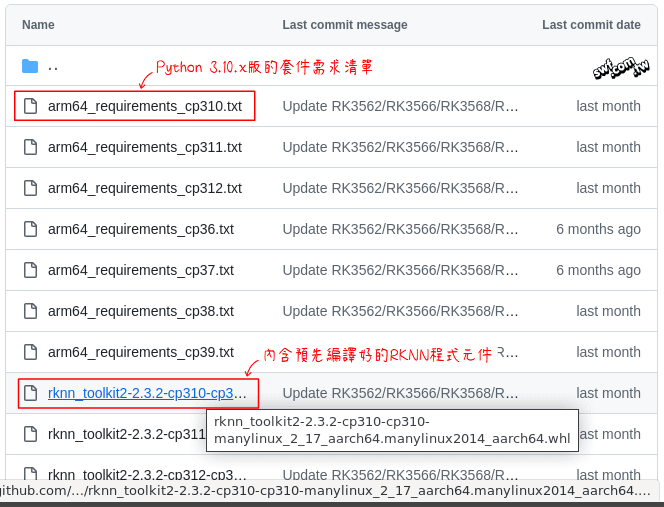Open arm64_requirements_cp36.txt
This screenshot has width=664, height=507.
click(x=141, y=229)
